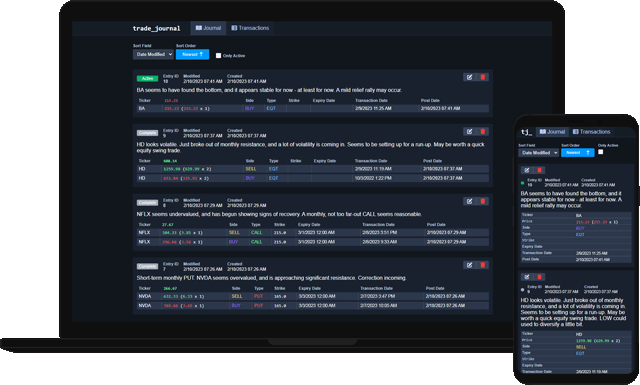Image resolution: width=640 pixels, height=385 pixels.
Task: Click EQT type in the BA row
Action: pos(271,109)
